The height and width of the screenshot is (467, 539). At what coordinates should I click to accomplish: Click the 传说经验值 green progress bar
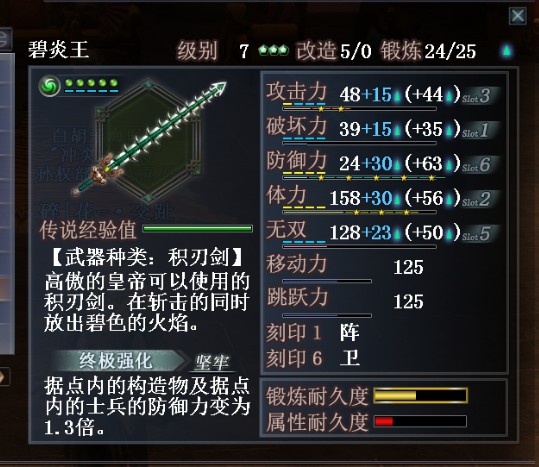click(x=198, y=229)
